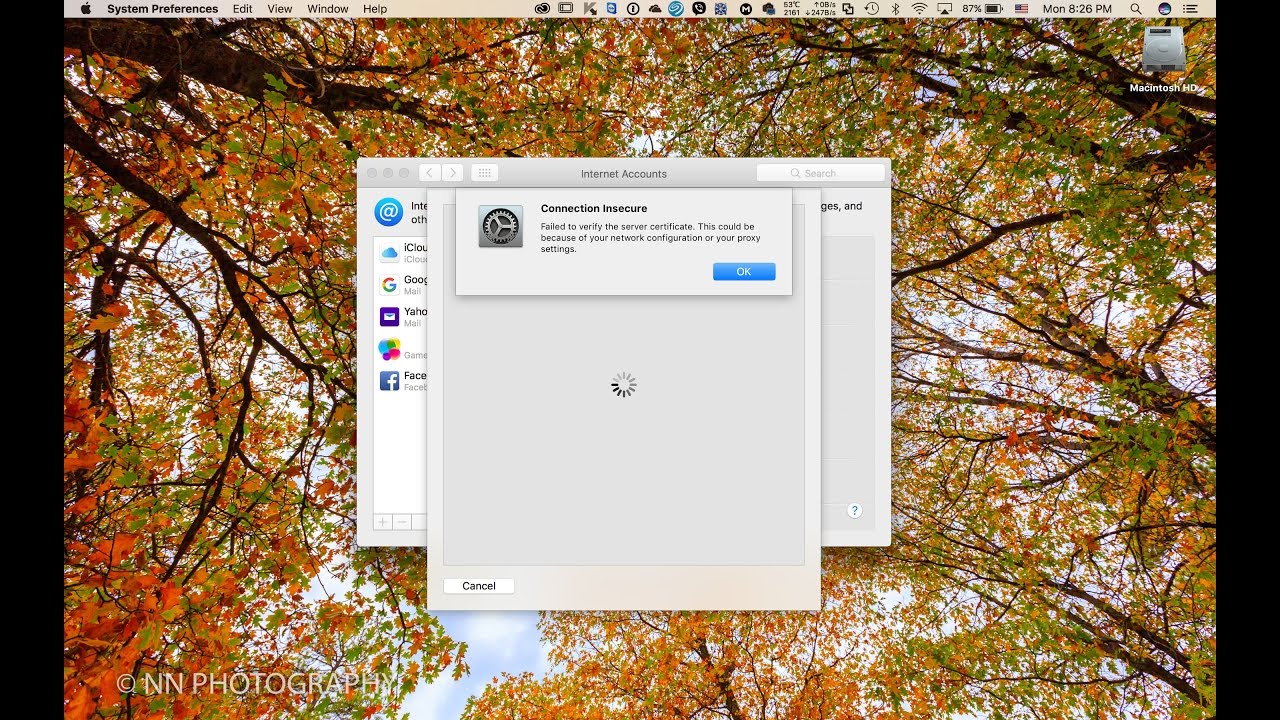Add an account with the plus button
The width and height of the screenshot is (1280, 720).
pos(383,522)
